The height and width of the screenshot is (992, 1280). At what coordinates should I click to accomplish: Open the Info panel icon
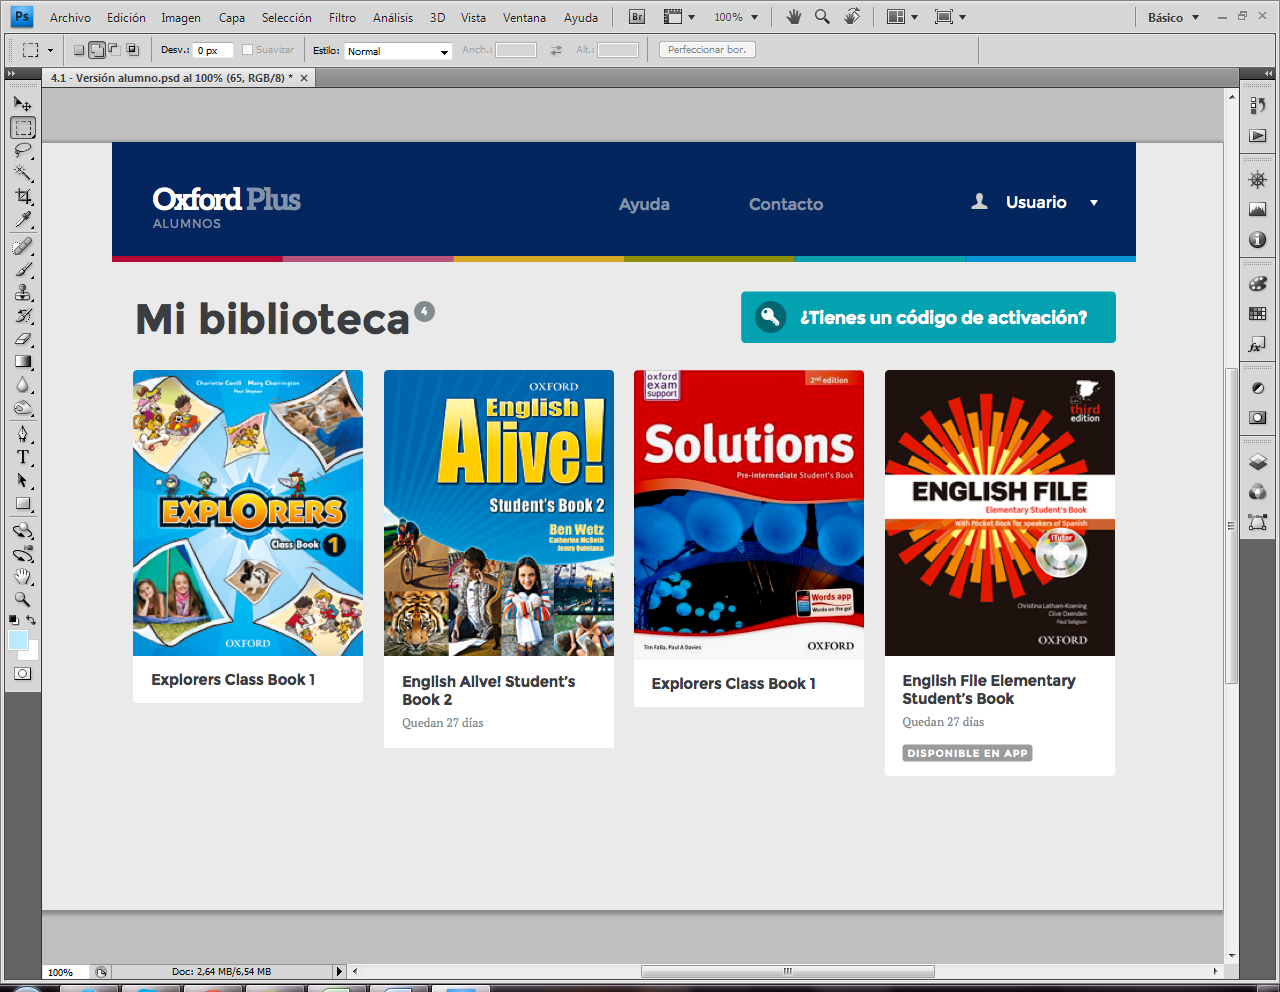point(1258,240)
